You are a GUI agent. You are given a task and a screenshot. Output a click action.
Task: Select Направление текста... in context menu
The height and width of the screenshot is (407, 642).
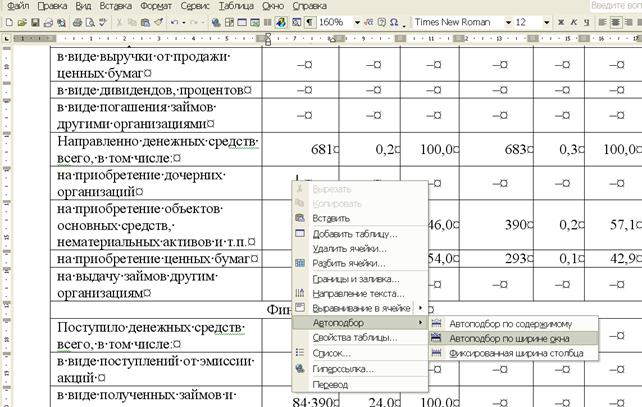pyautogui.click(x=360, y=294)
